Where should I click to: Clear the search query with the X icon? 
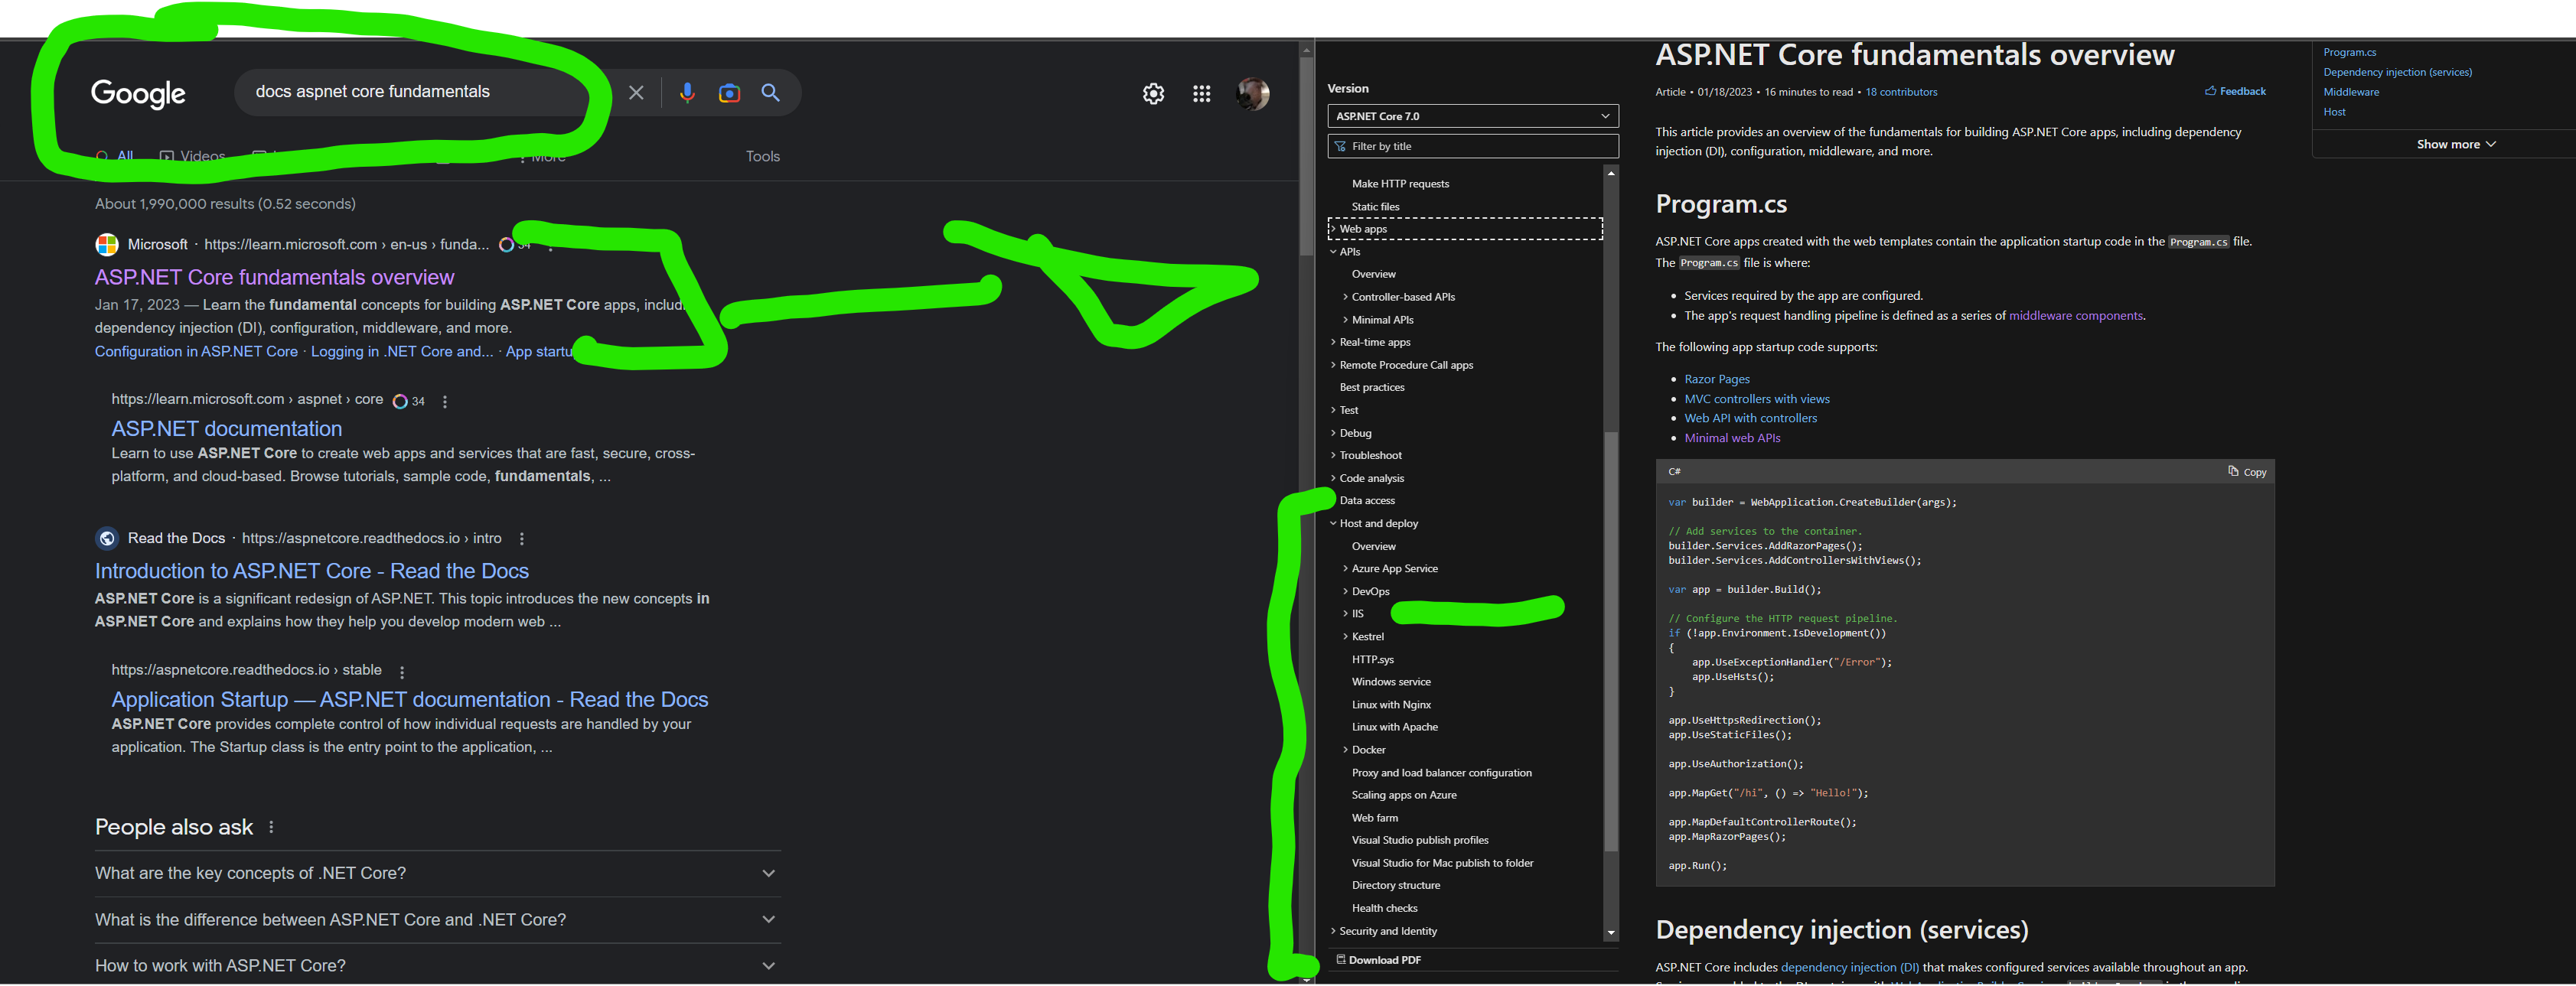click(636, 93)
